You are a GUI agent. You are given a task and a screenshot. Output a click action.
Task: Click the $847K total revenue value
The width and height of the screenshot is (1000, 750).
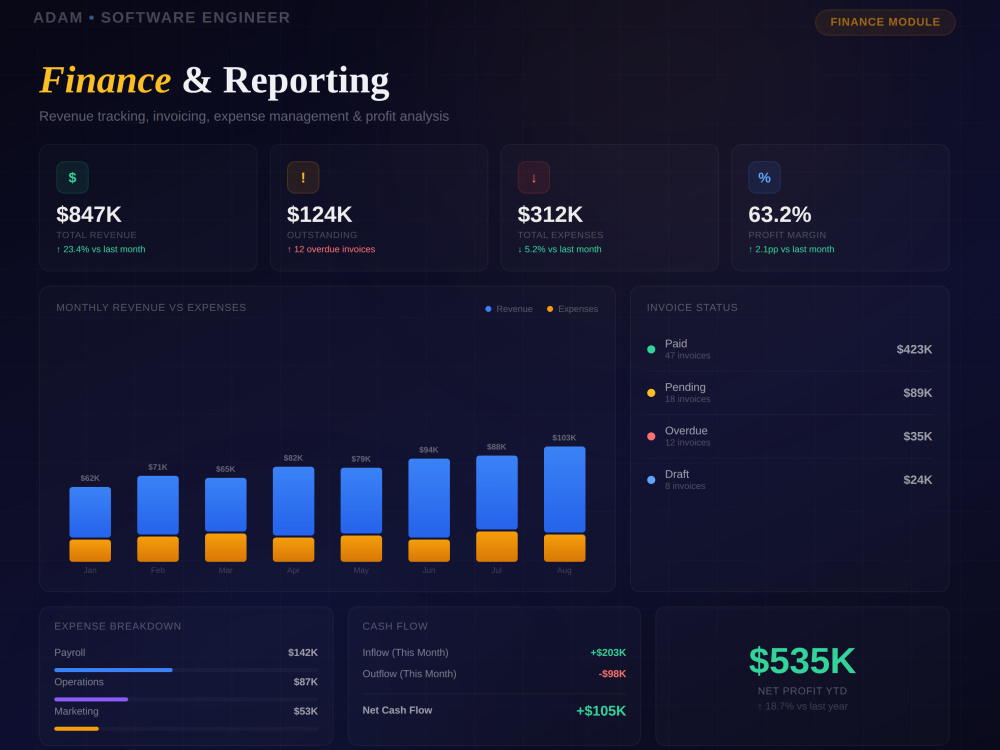[89, 214]
